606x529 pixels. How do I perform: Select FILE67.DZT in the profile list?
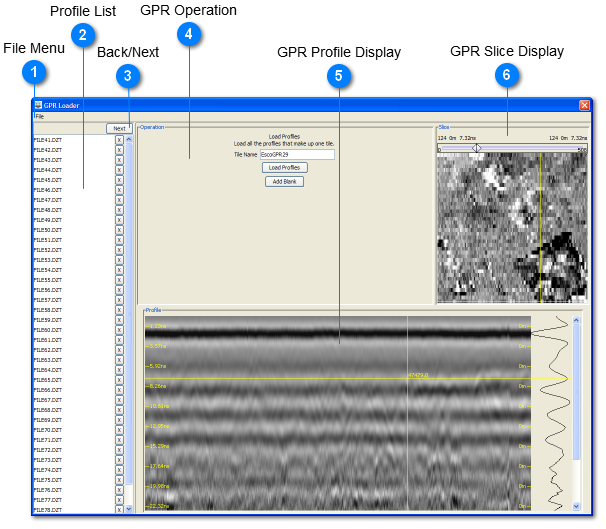tap(48, 400)
